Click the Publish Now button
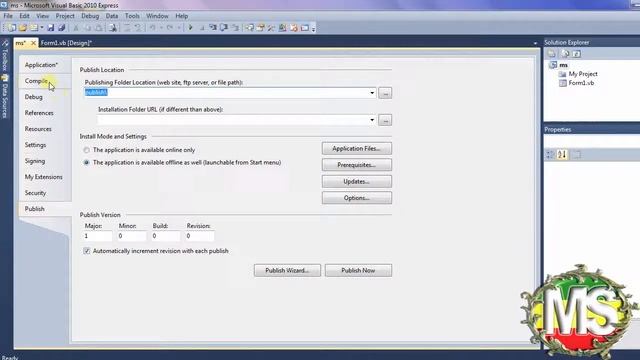This screenshot has height=360, width=640. pyautogui.click(x=358, y=270)
